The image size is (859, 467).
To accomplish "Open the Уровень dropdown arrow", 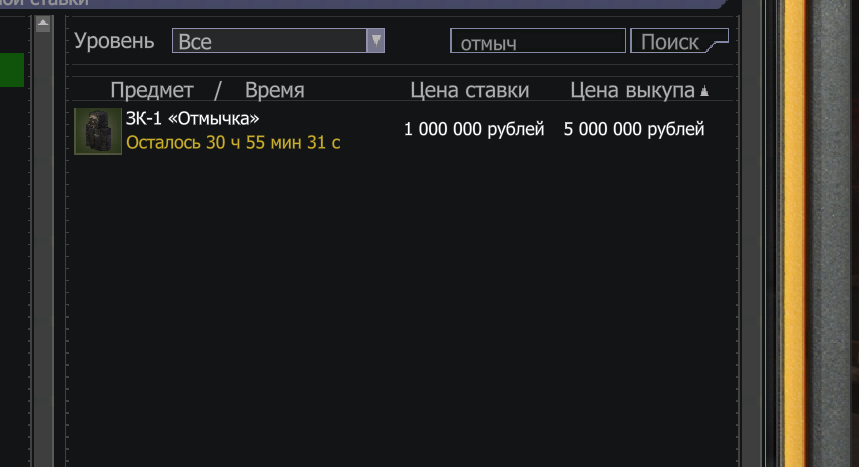I will pyautogui.click(x=376, y=41).
